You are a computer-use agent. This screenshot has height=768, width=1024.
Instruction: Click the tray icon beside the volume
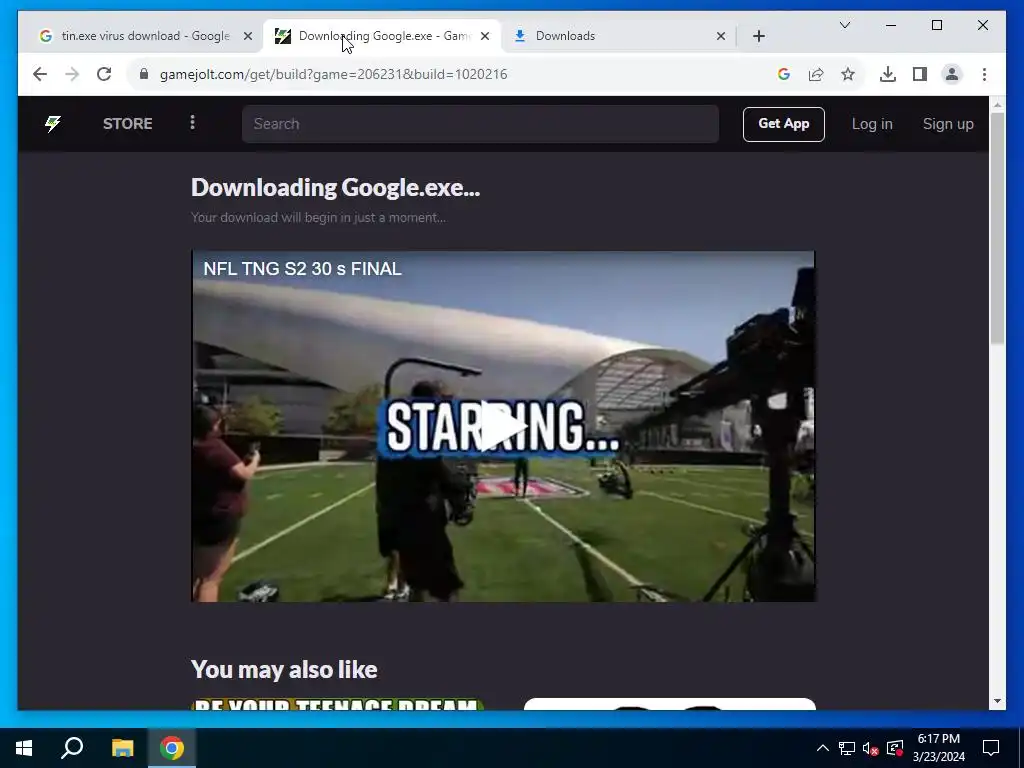click(895, 748)
